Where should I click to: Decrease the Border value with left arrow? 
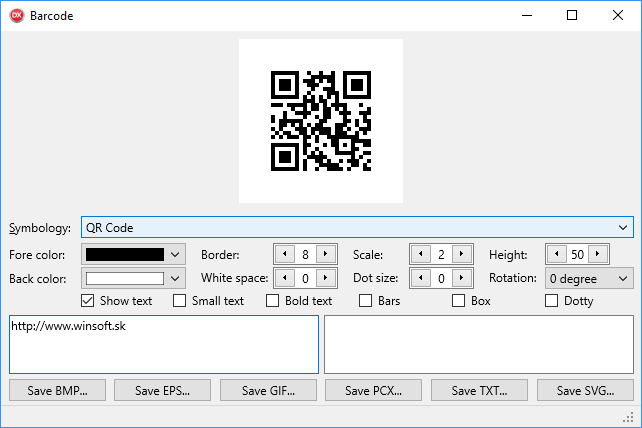[x=285, y=254]
